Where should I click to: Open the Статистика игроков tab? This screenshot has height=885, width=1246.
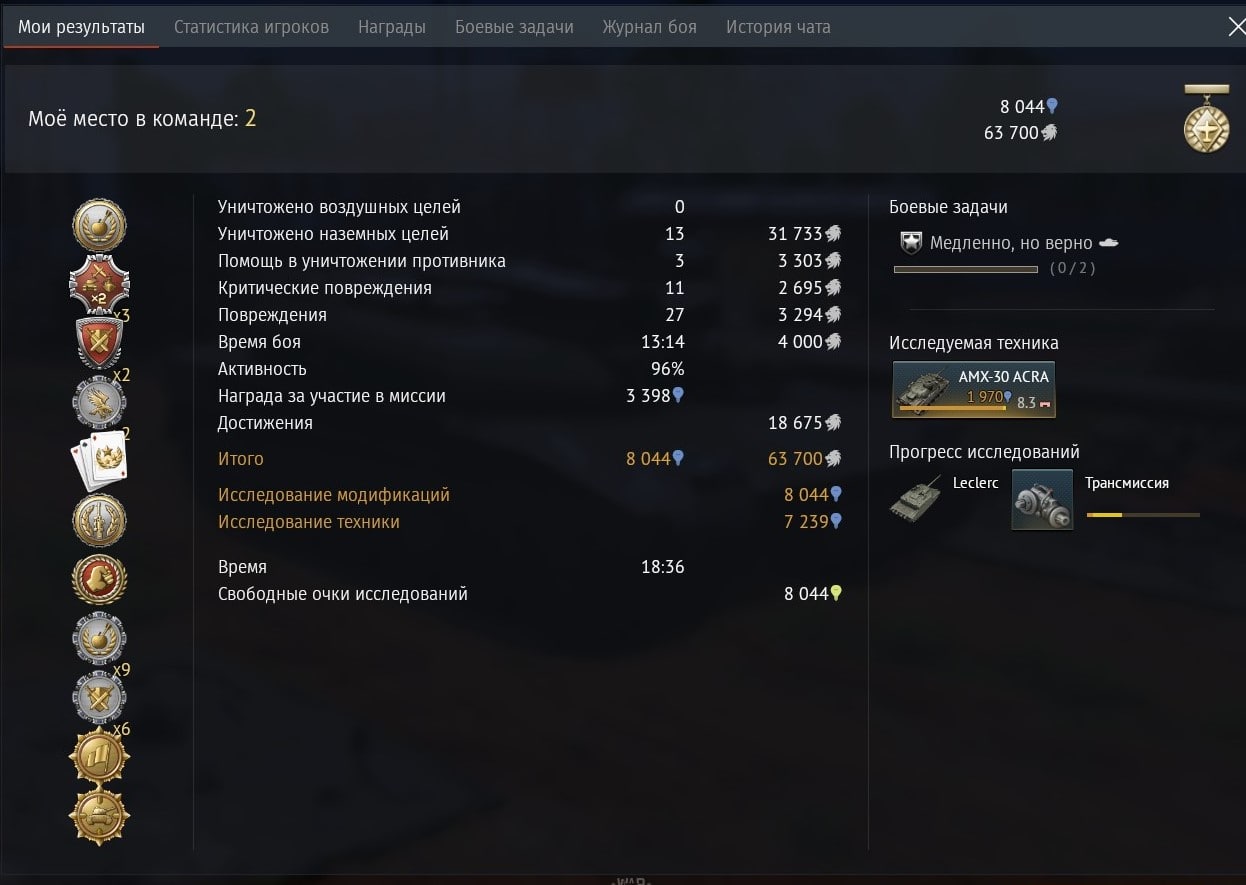(x=251, y=27)
